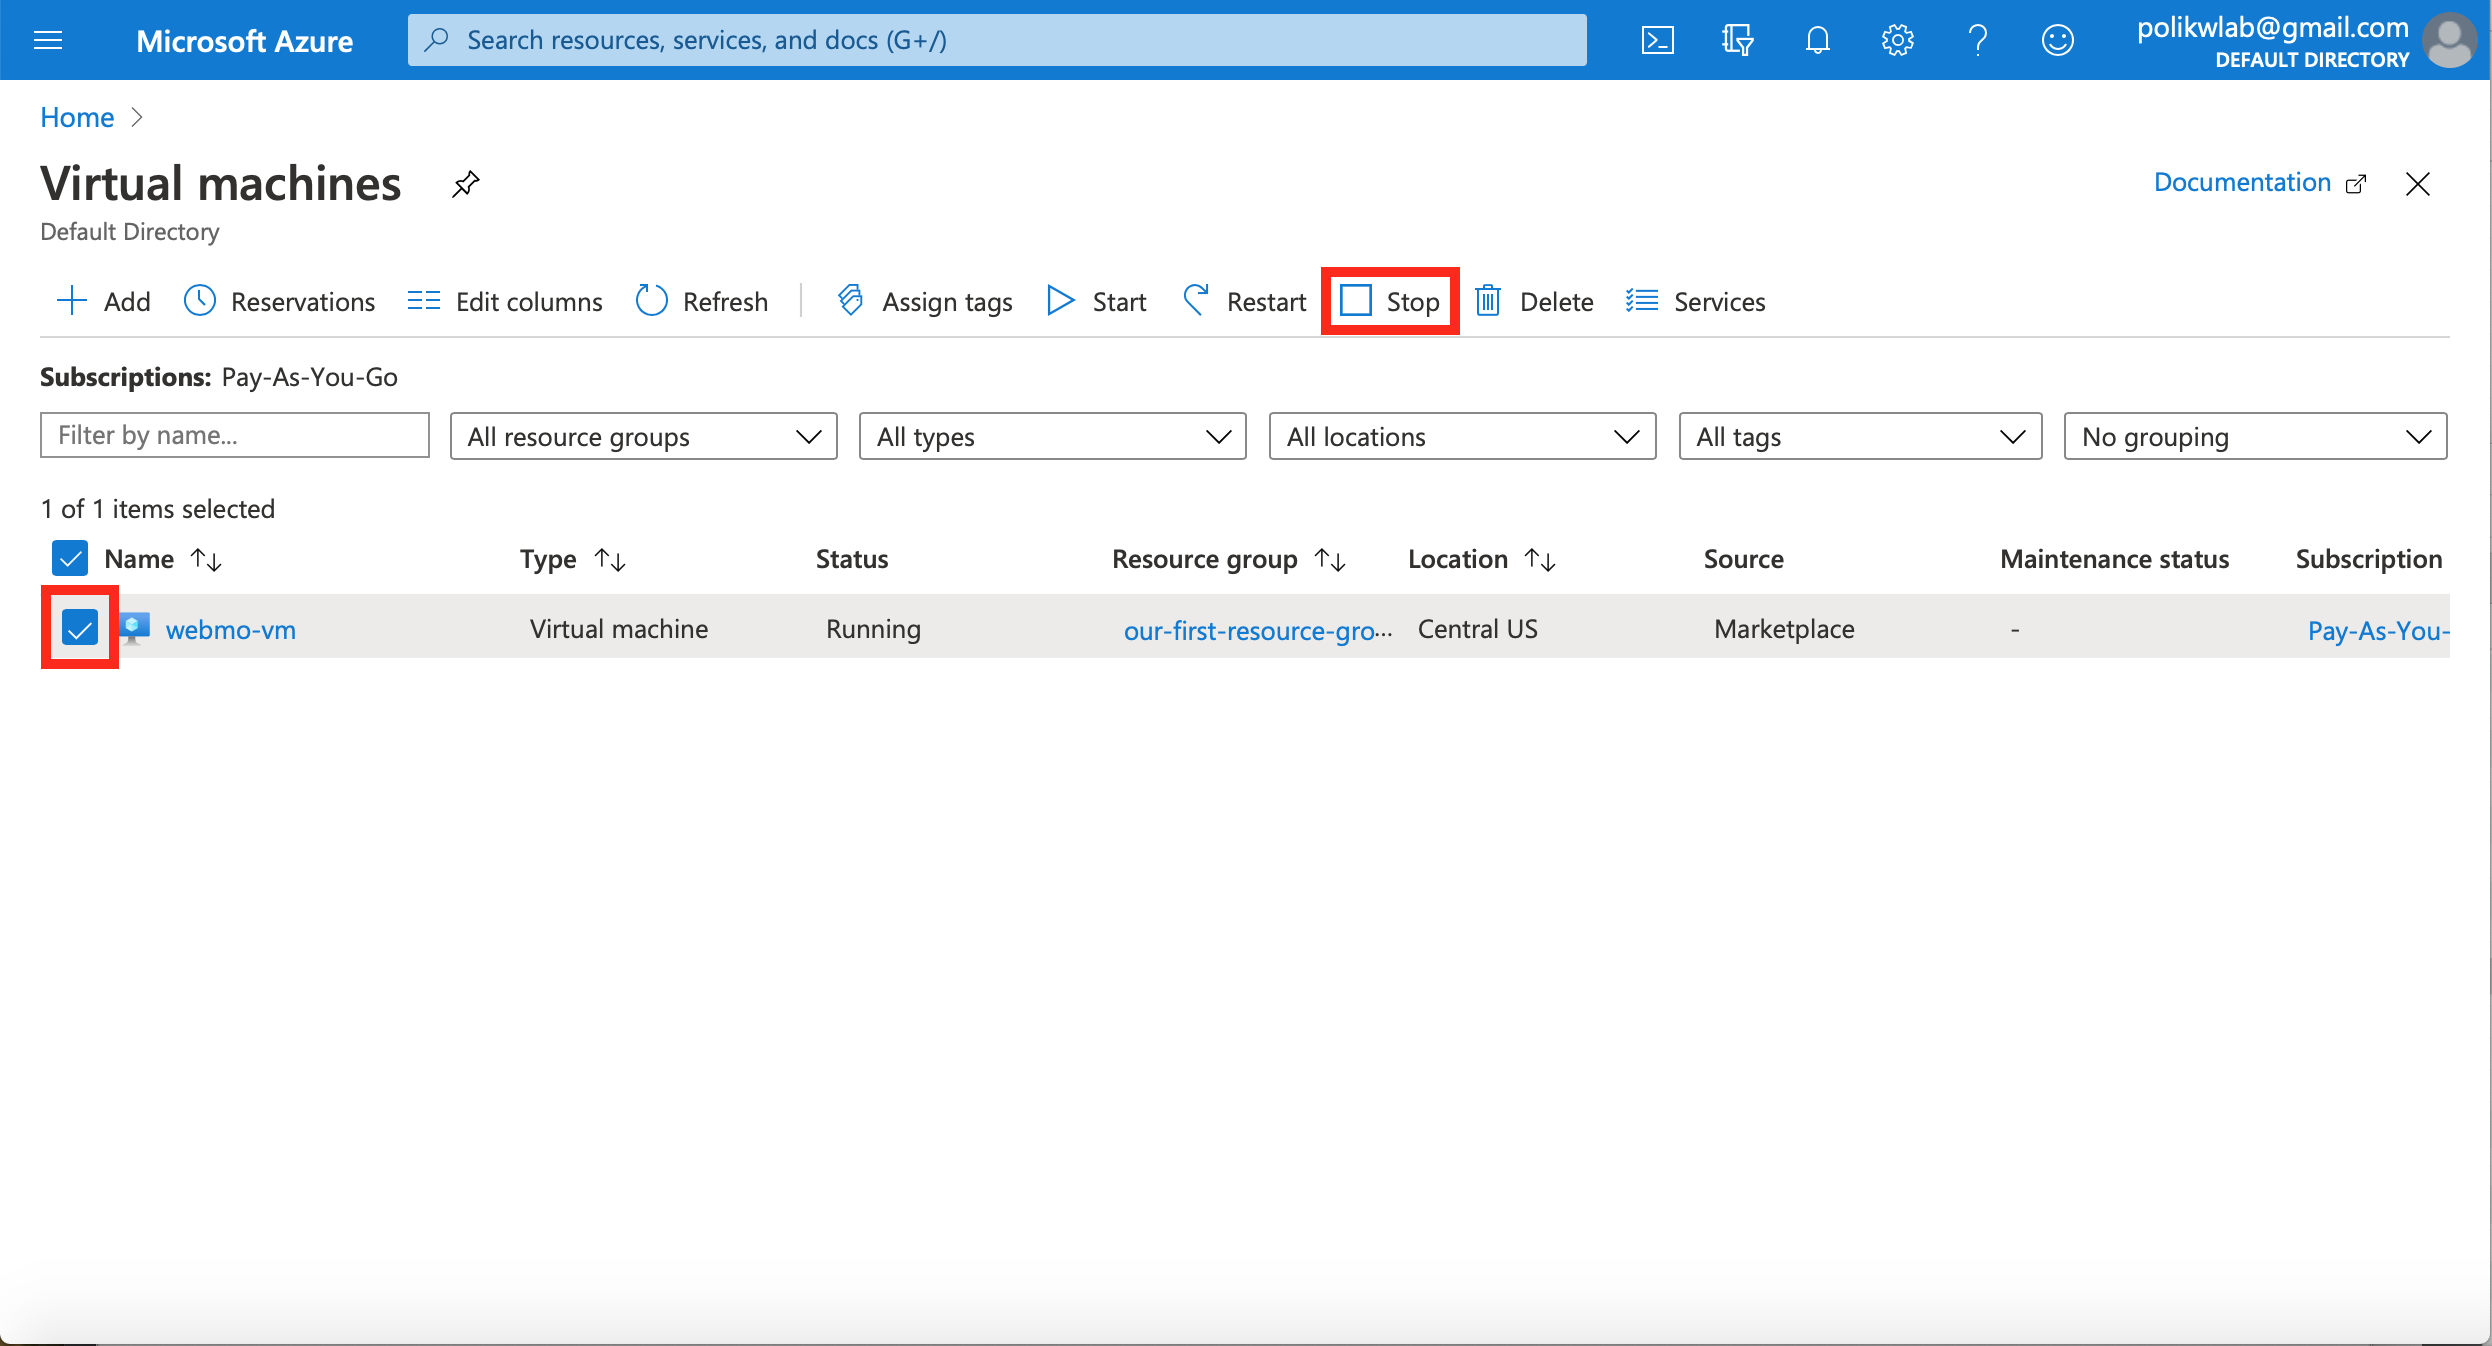The width and height of the screenshot is (2492, 1346).
Task: Expand the No grouping dropdown
Action: coord(2254,436)
